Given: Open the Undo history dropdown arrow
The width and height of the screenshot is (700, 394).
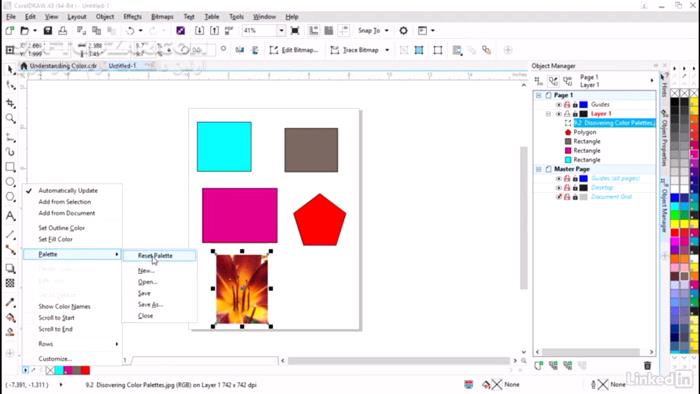Looking at the screenshot, I should 140,30.
